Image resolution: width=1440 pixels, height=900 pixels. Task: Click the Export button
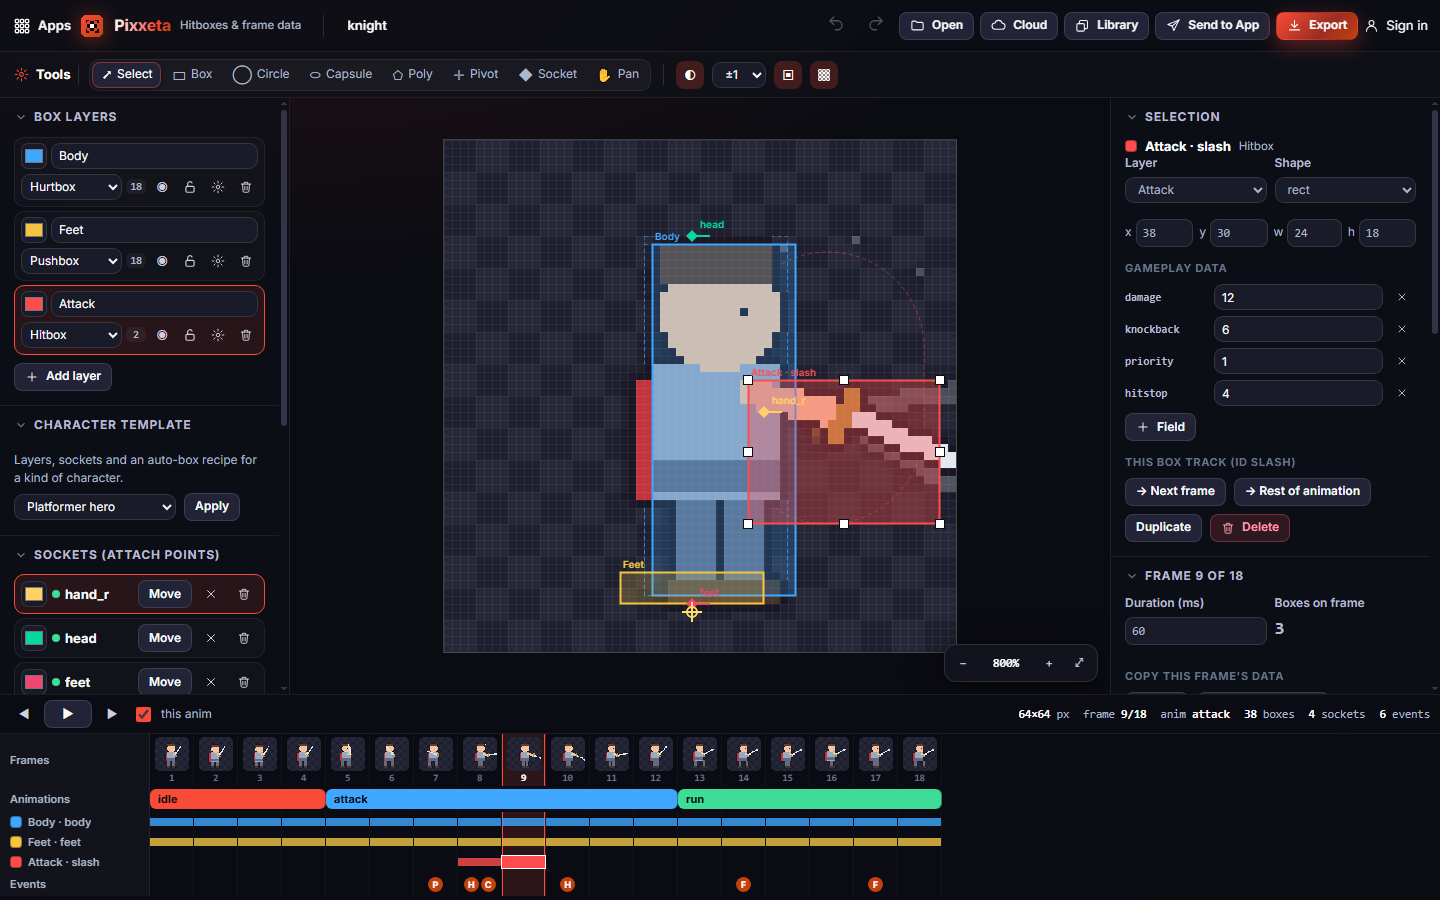[x=1317, y=26]
